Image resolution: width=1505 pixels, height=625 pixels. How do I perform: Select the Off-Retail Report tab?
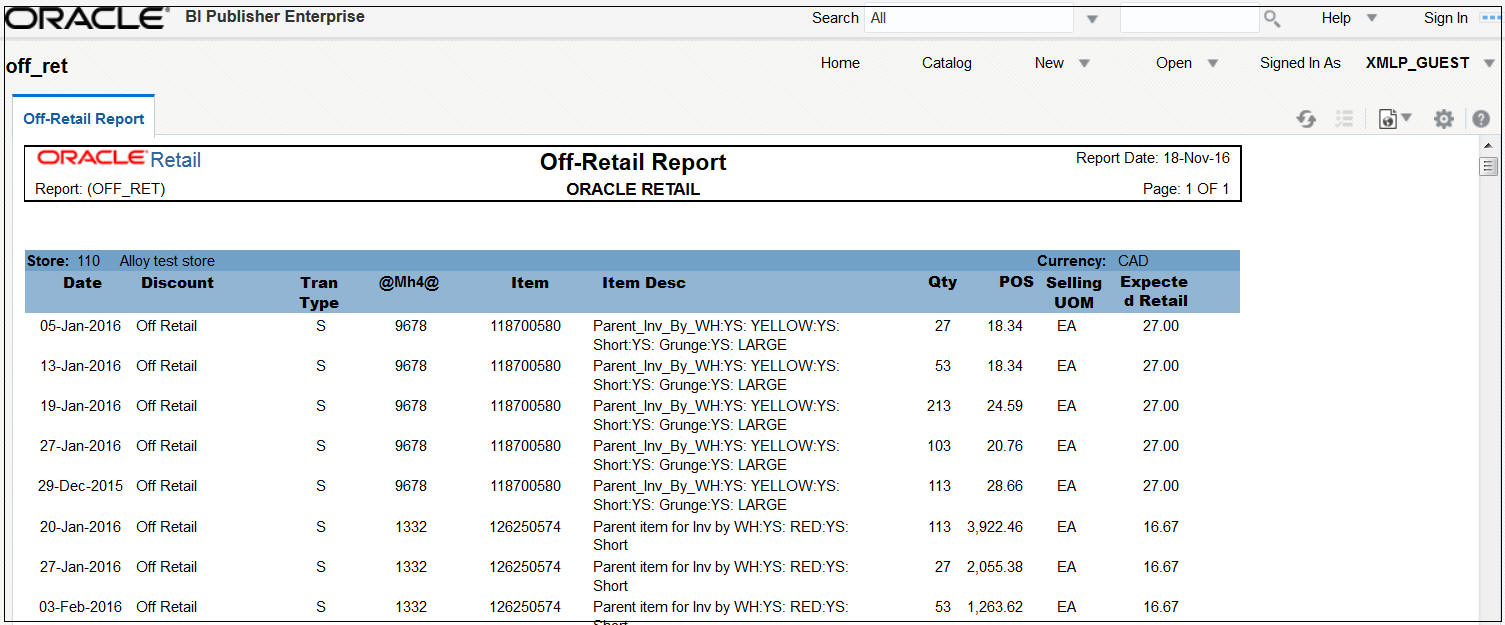click(84, 118)
